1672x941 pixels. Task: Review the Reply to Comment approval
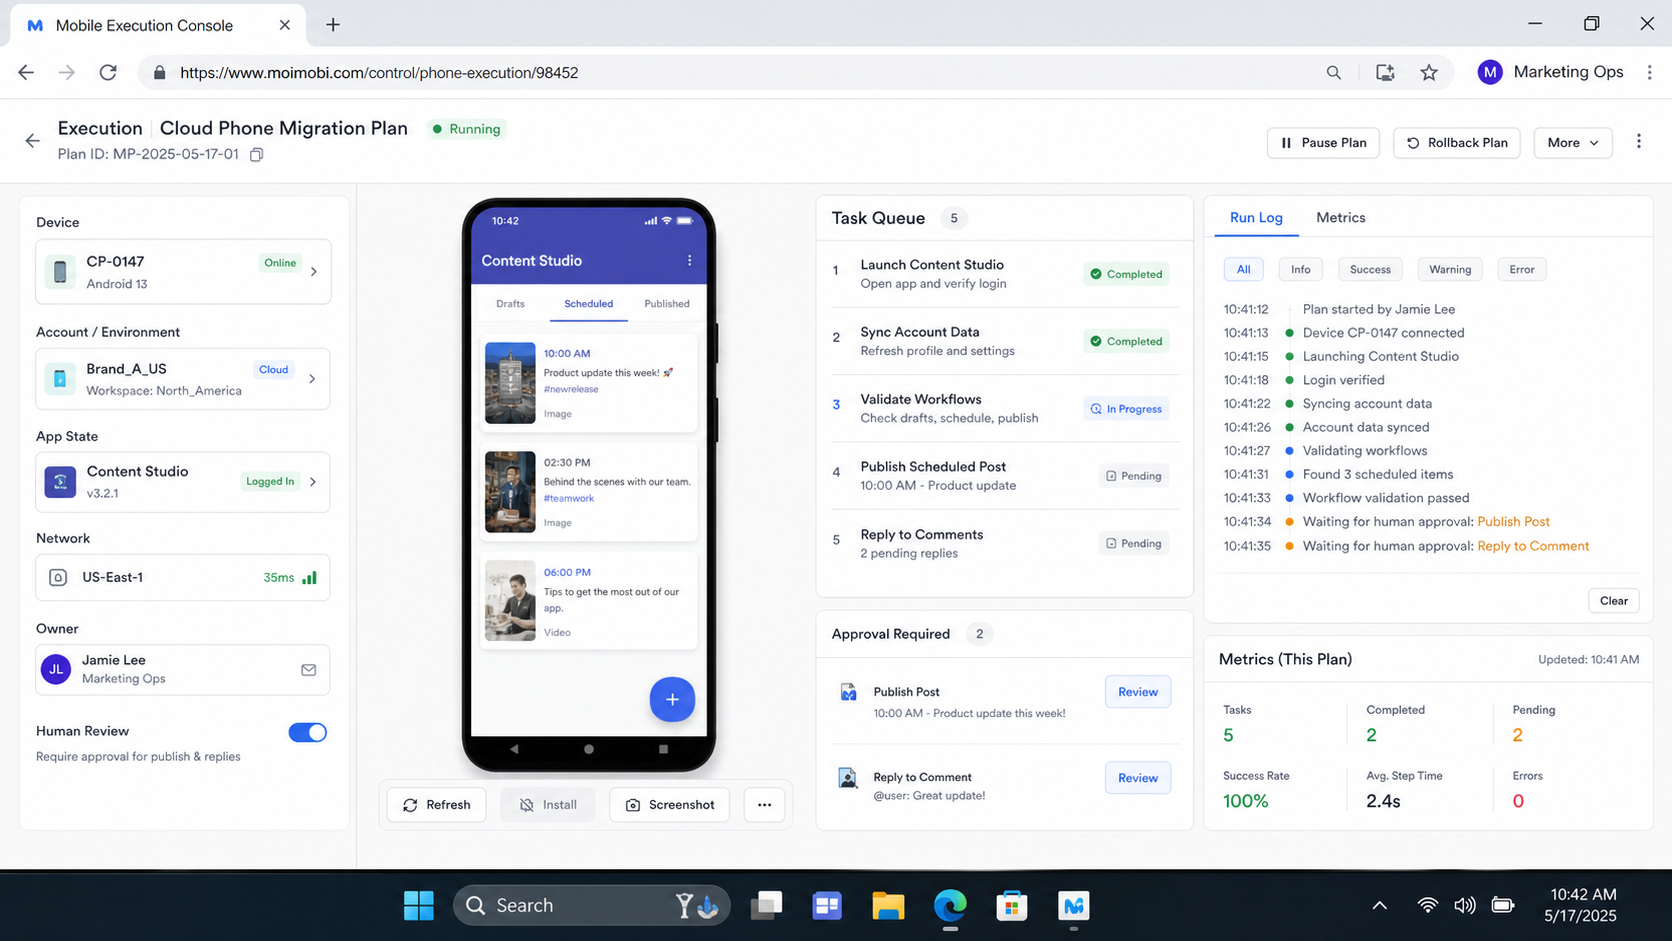coord(1138,778)
